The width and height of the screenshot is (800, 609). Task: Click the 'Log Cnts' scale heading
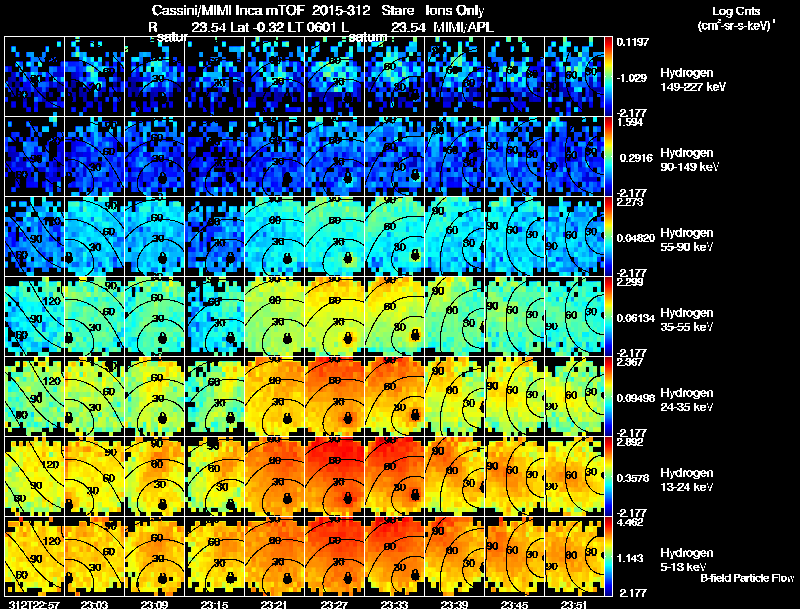[x=736, y=11]
